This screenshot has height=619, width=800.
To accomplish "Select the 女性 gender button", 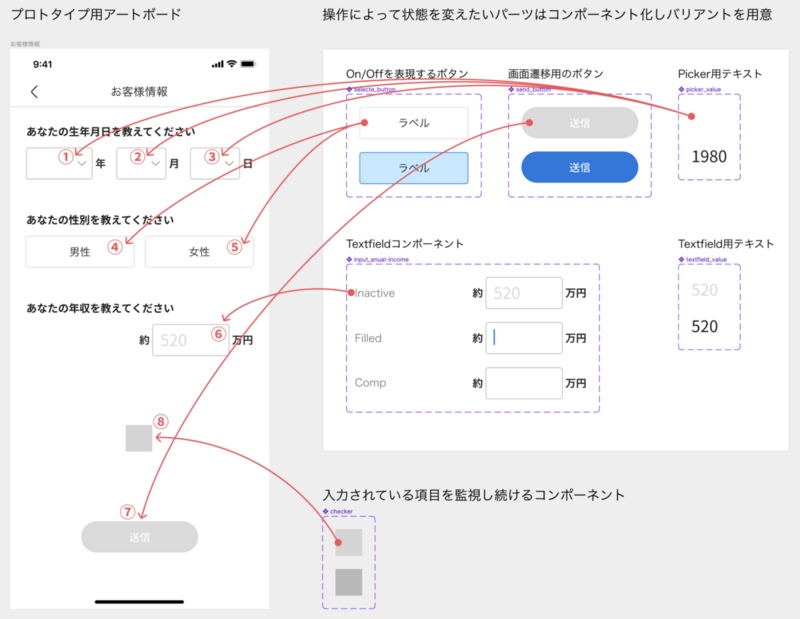I will 199,252.
